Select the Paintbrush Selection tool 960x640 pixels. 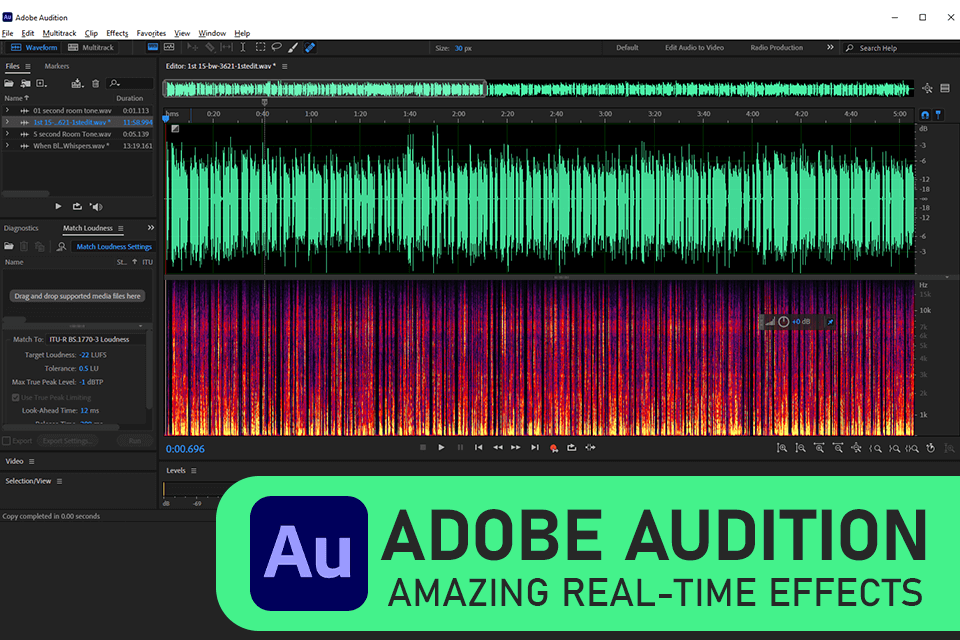pyautogui.click(x=293, y=47)
